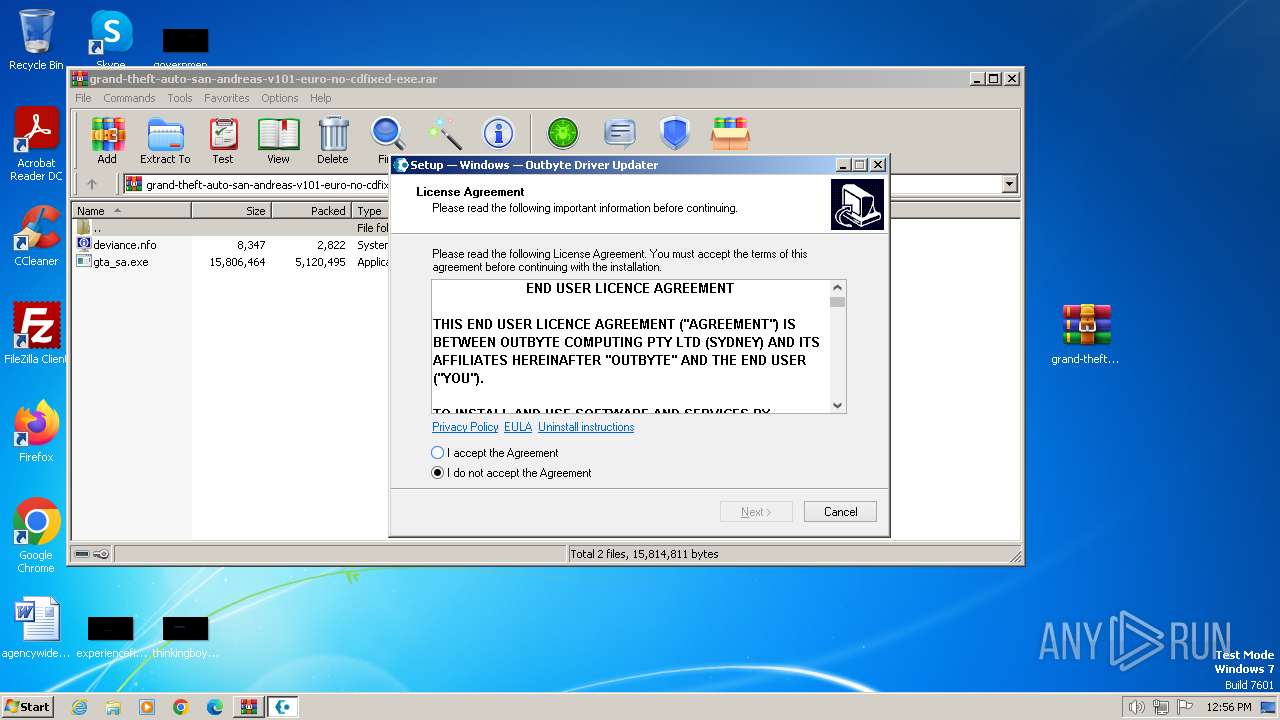Click Extract To in the WinRAR toolbar
The height and width of the screenshot is (720, 1280).
pos(165,140)
